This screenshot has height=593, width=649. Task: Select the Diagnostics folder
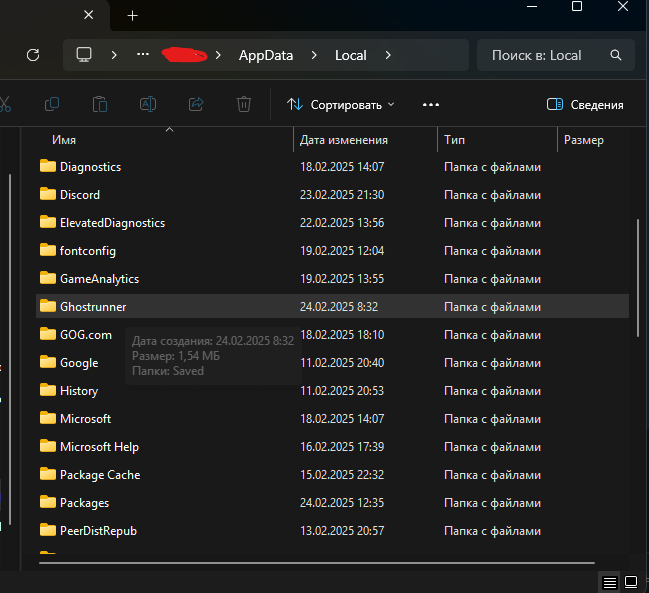tap(332, 167)
